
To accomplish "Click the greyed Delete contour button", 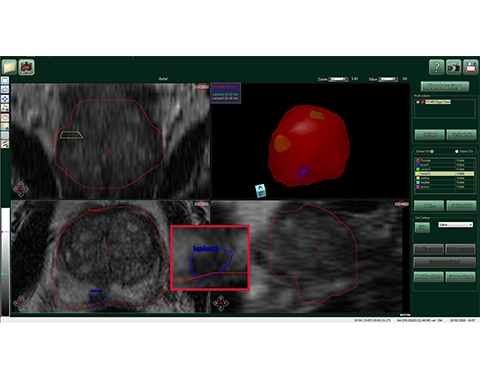I will [x=461, y=249].
